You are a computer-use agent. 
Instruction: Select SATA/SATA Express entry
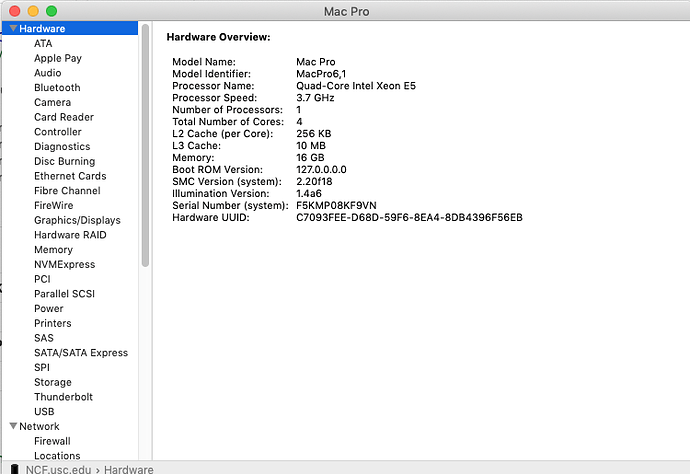coord(81,353)
